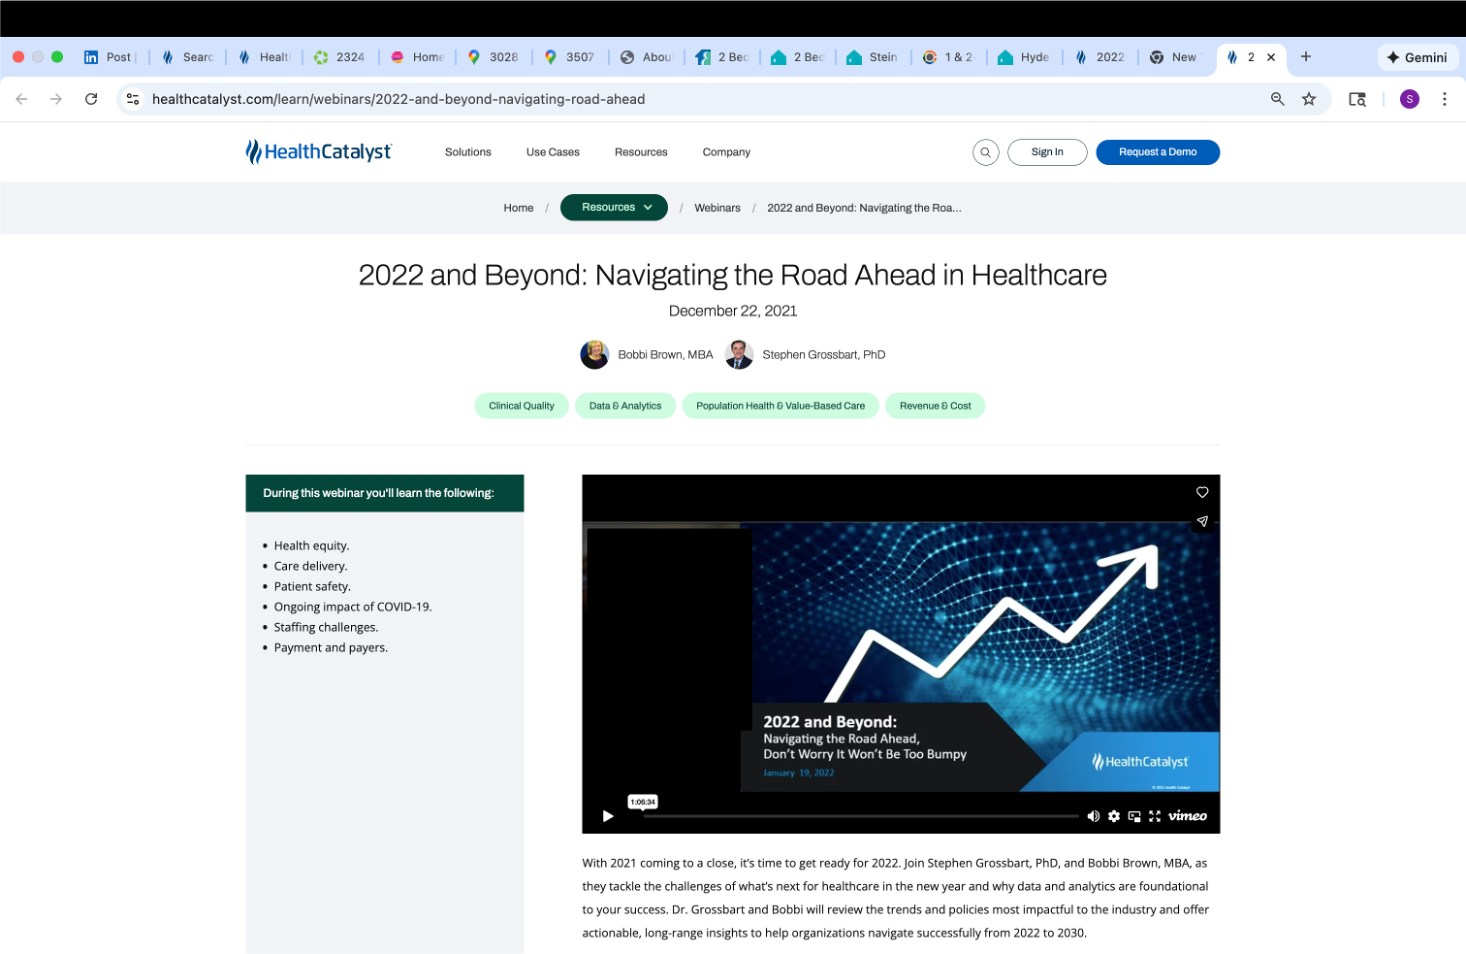Open Resources navigation menu

pos(641,152)
